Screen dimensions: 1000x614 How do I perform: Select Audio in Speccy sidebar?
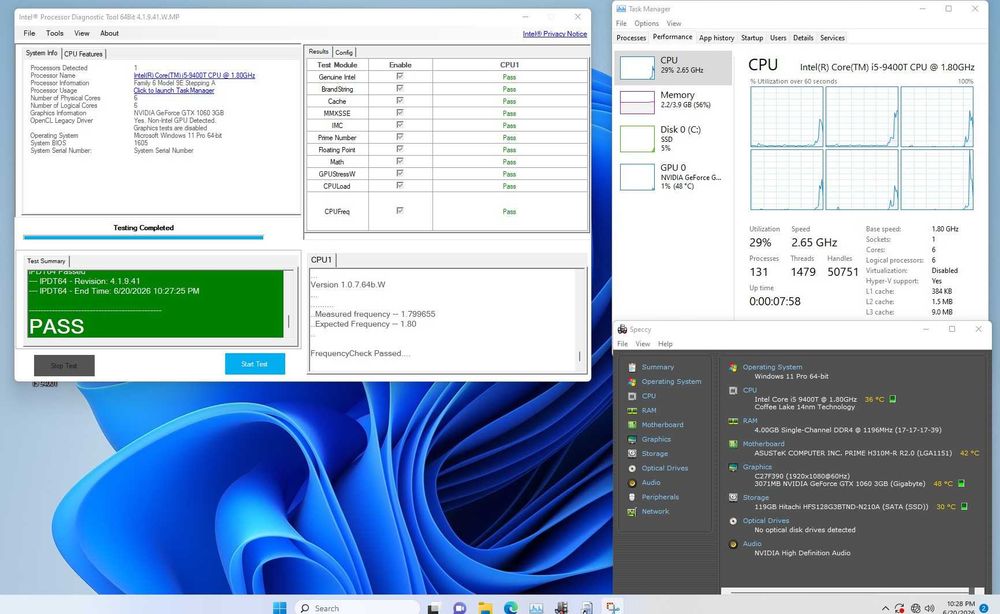click(651, 483)
